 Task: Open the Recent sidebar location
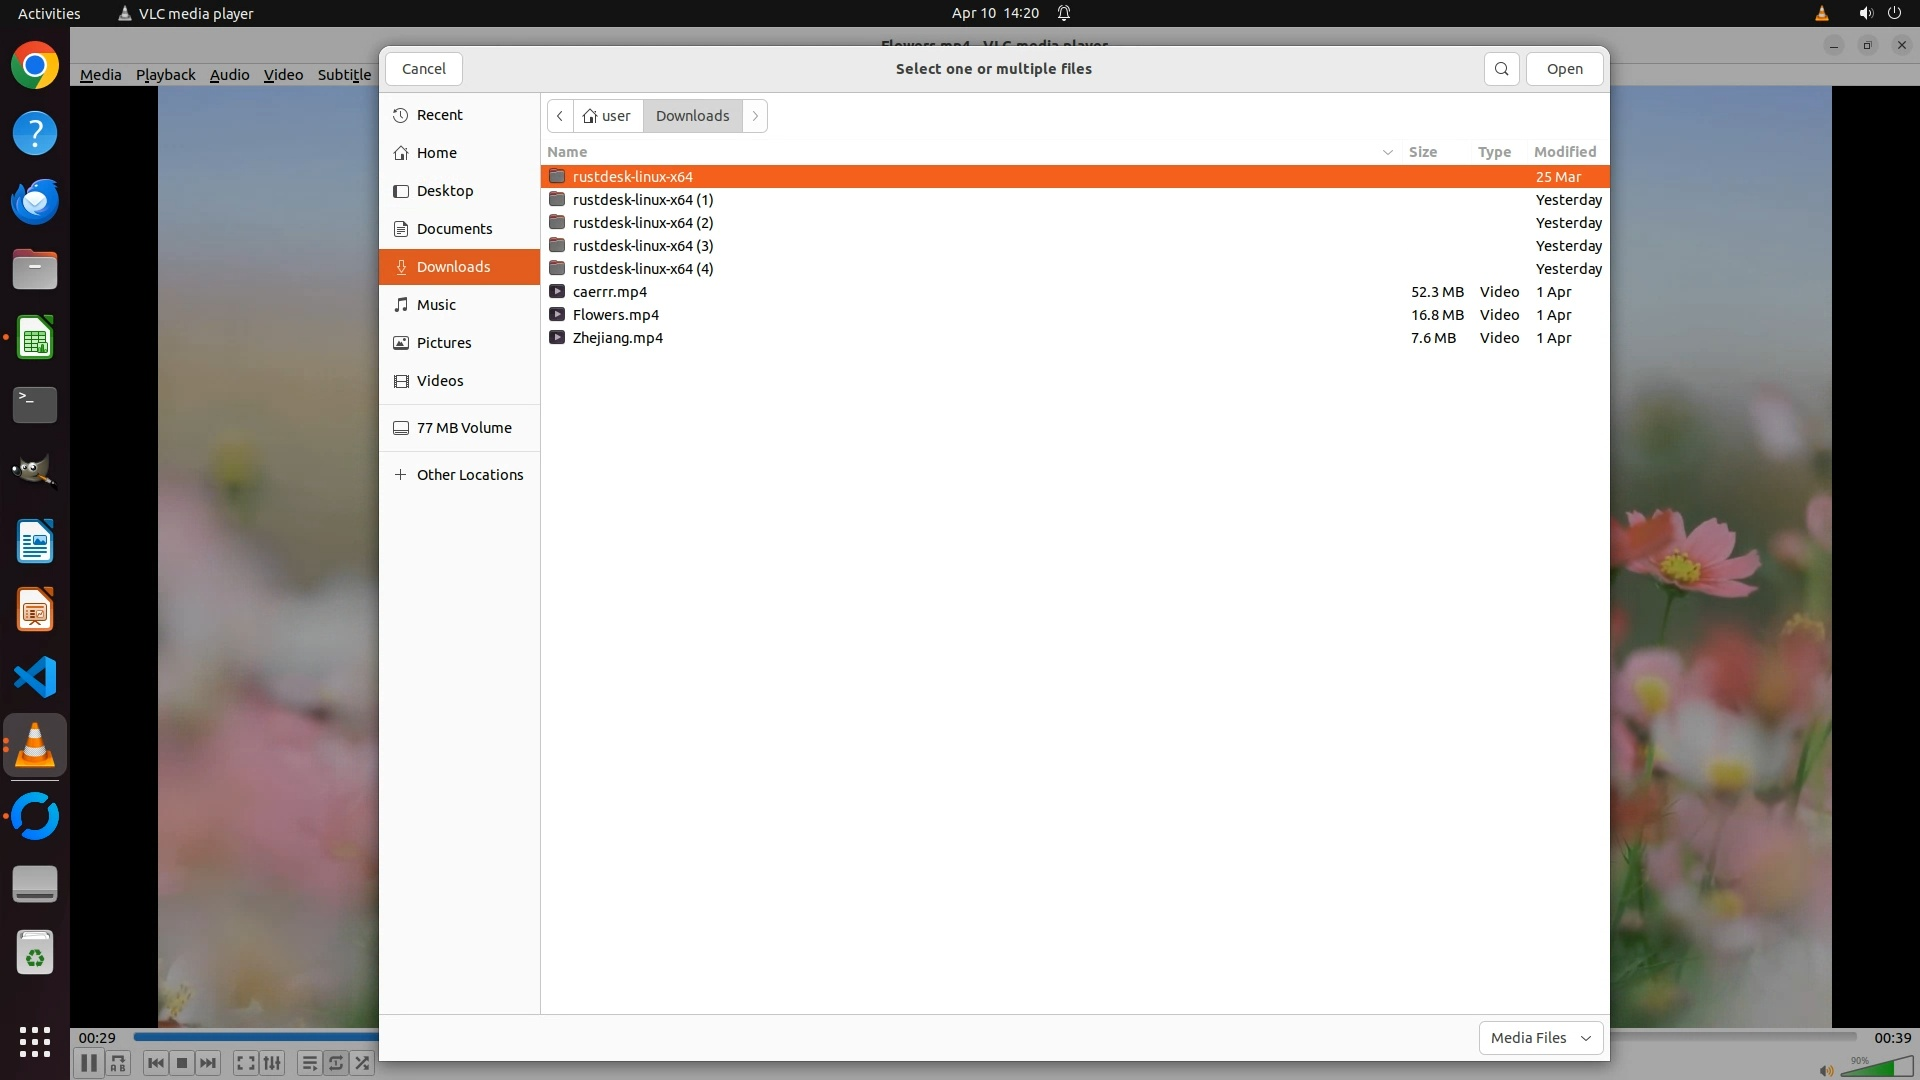pos(439,115)
